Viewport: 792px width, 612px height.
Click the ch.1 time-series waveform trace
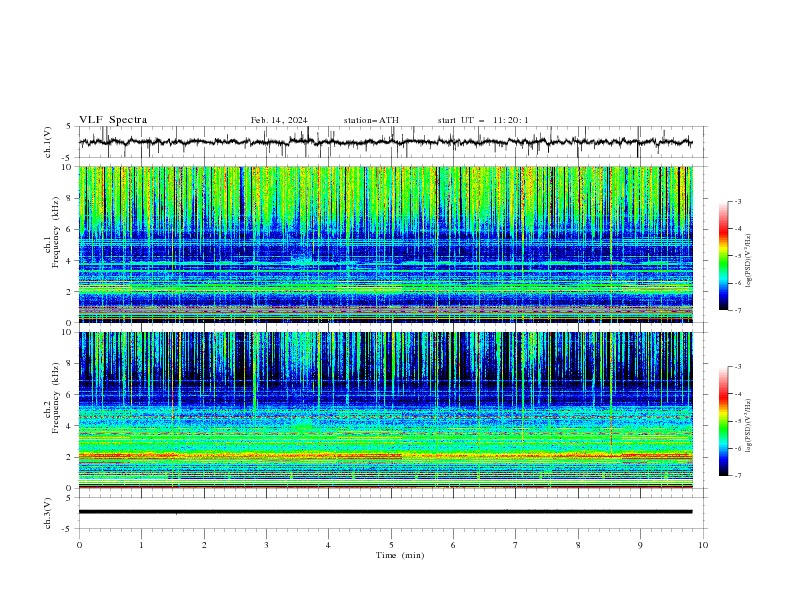(x=385, y=142)
